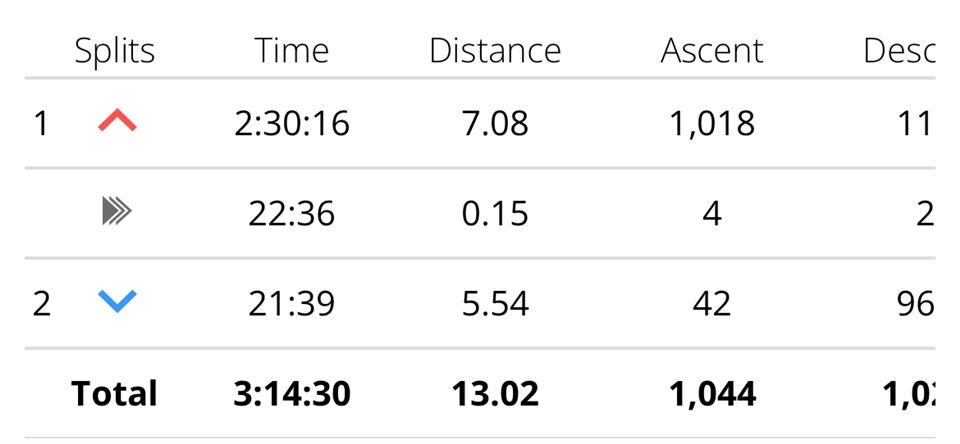The image size is (960, 444).
Task: Click split number 2 label
Action: point(41,304)
